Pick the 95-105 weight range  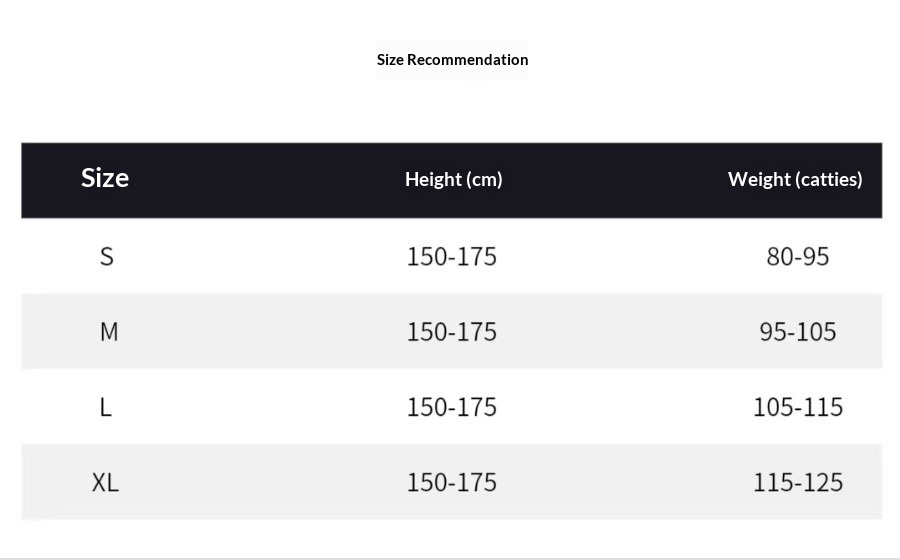click(x=798, y=332)
